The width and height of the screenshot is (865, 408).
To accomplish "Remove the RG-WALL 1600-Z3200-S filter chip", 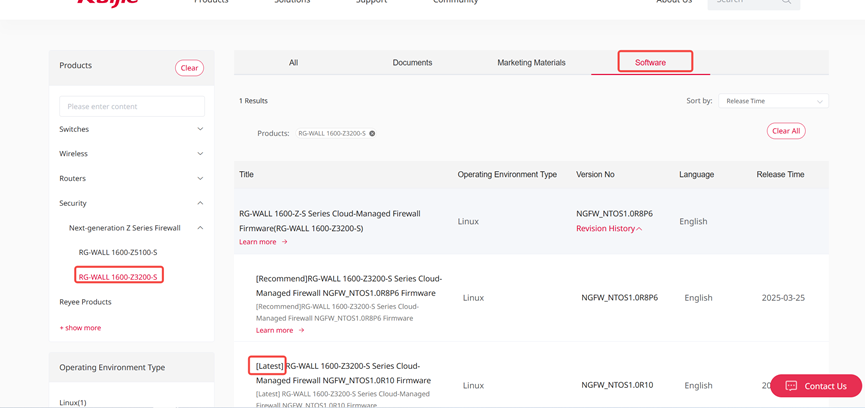I will 372,133.
